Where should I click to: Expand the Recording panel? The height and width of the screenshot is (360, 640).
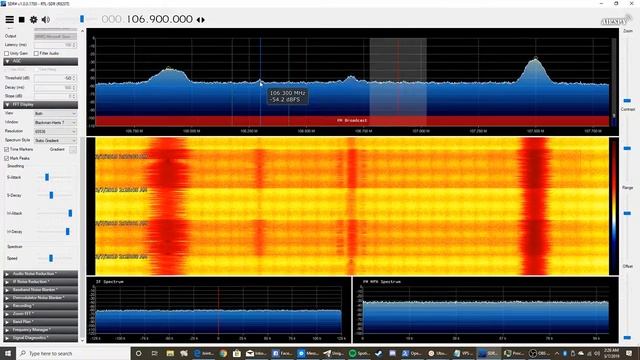pyautogui.click(x=40, y=306)
